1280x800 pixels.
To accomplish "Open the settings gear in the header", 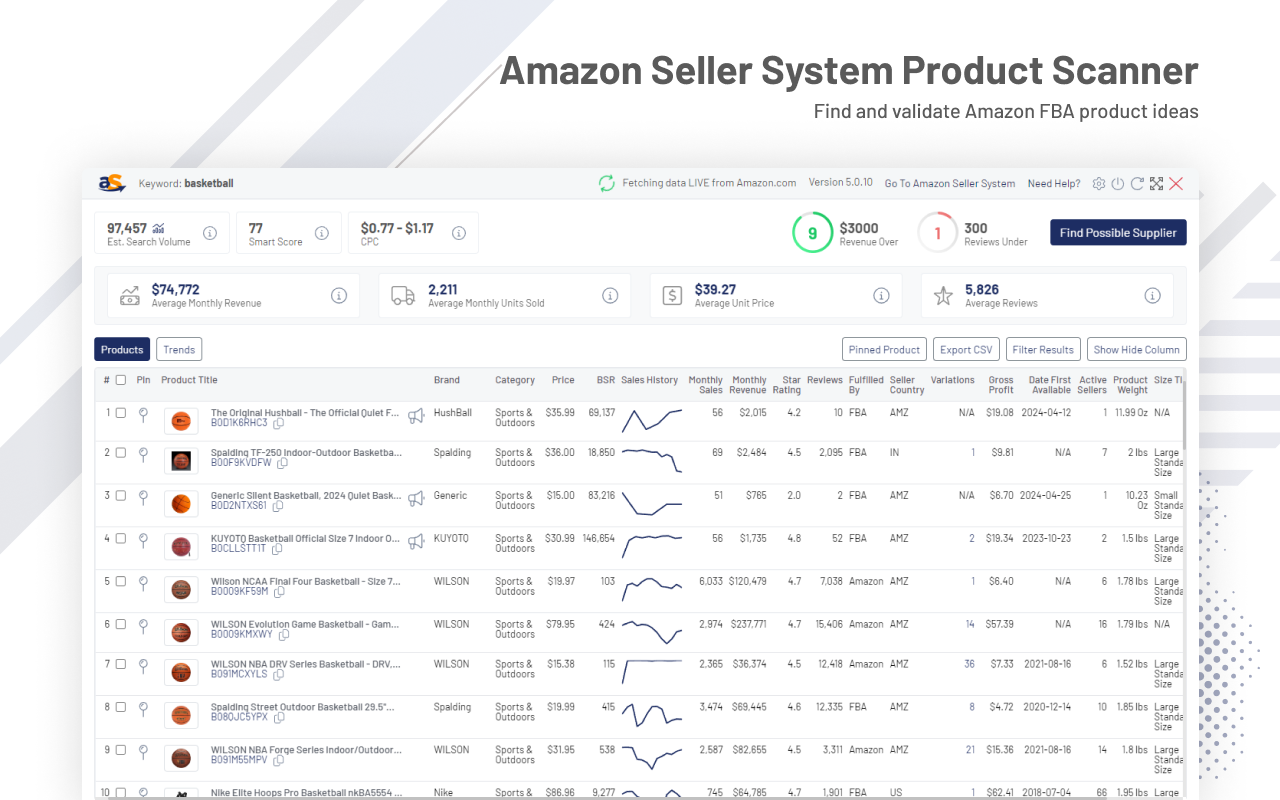I will click(x=1098, y=184).
